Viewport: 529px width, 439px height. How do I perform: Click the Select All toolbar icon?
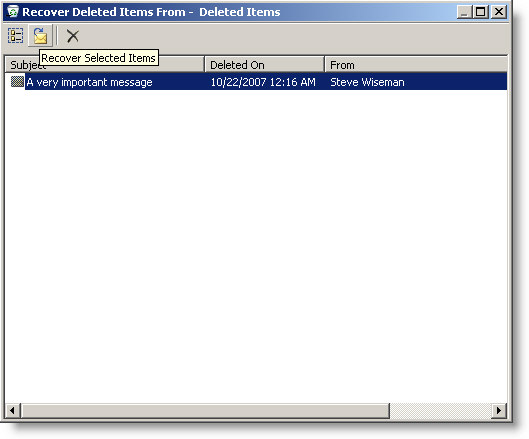click(16, 36)
